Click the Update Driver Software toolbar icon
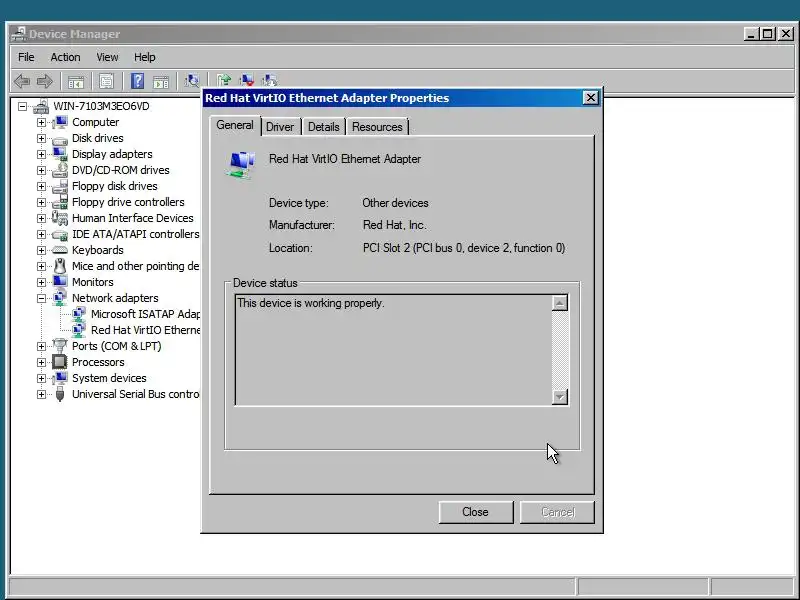The height and width of the screenshot is (600, 800). pos(223,80)
